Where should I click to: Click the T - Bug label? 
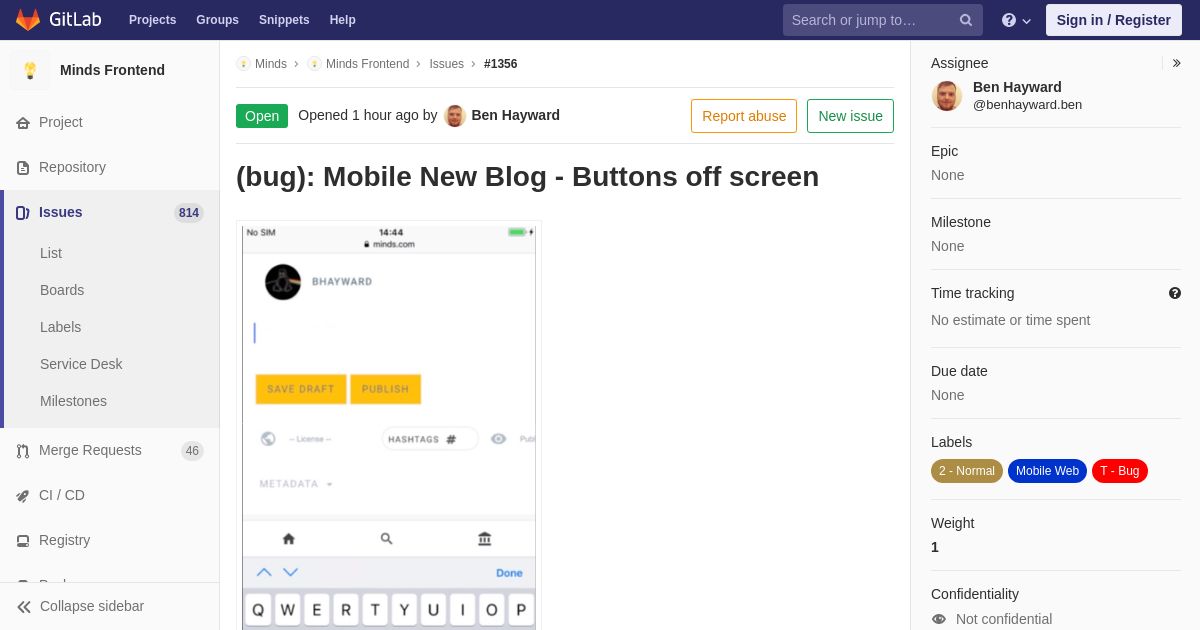tap(1120, 471)
